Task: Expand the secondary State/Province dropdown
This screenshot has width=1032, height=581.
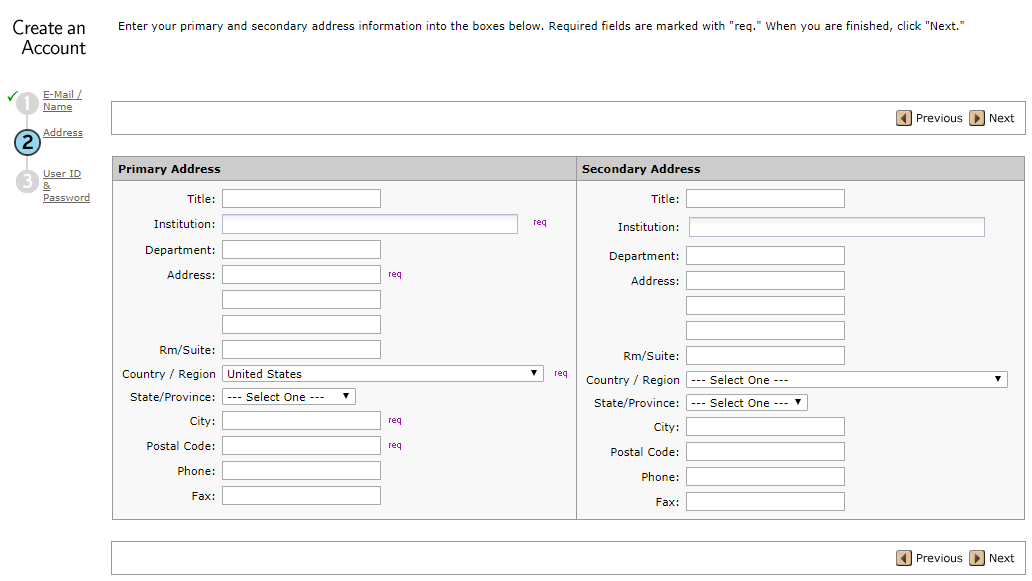Action: point(746,403)
